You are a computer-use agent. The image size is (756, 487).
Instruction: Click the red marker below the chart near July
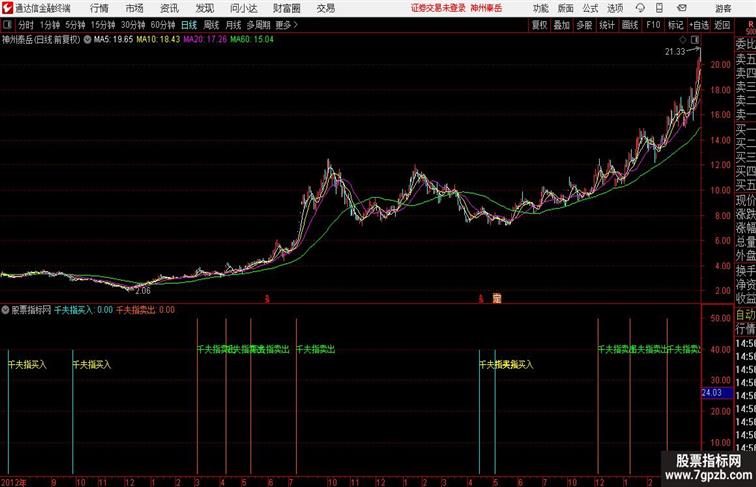point(267,299)
